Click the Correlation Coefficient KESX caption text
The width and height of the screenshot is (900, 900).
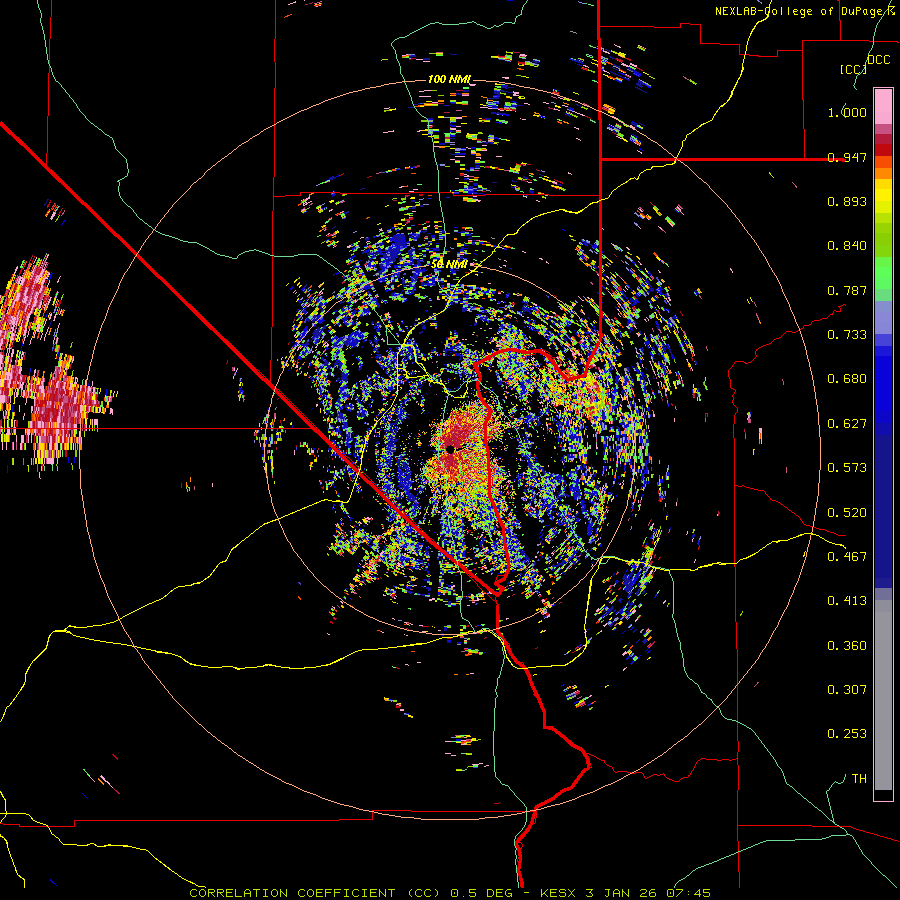click(x=450, y=893)
